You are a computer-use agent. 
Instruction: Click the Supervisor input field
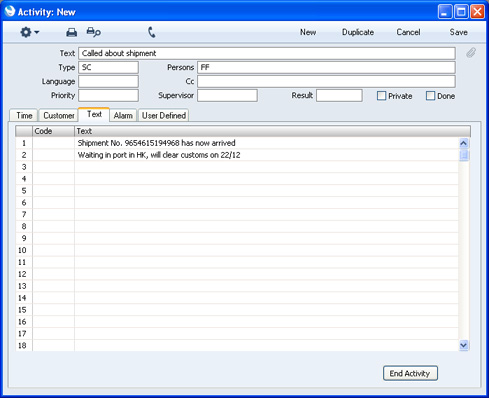tap(227, 95)
